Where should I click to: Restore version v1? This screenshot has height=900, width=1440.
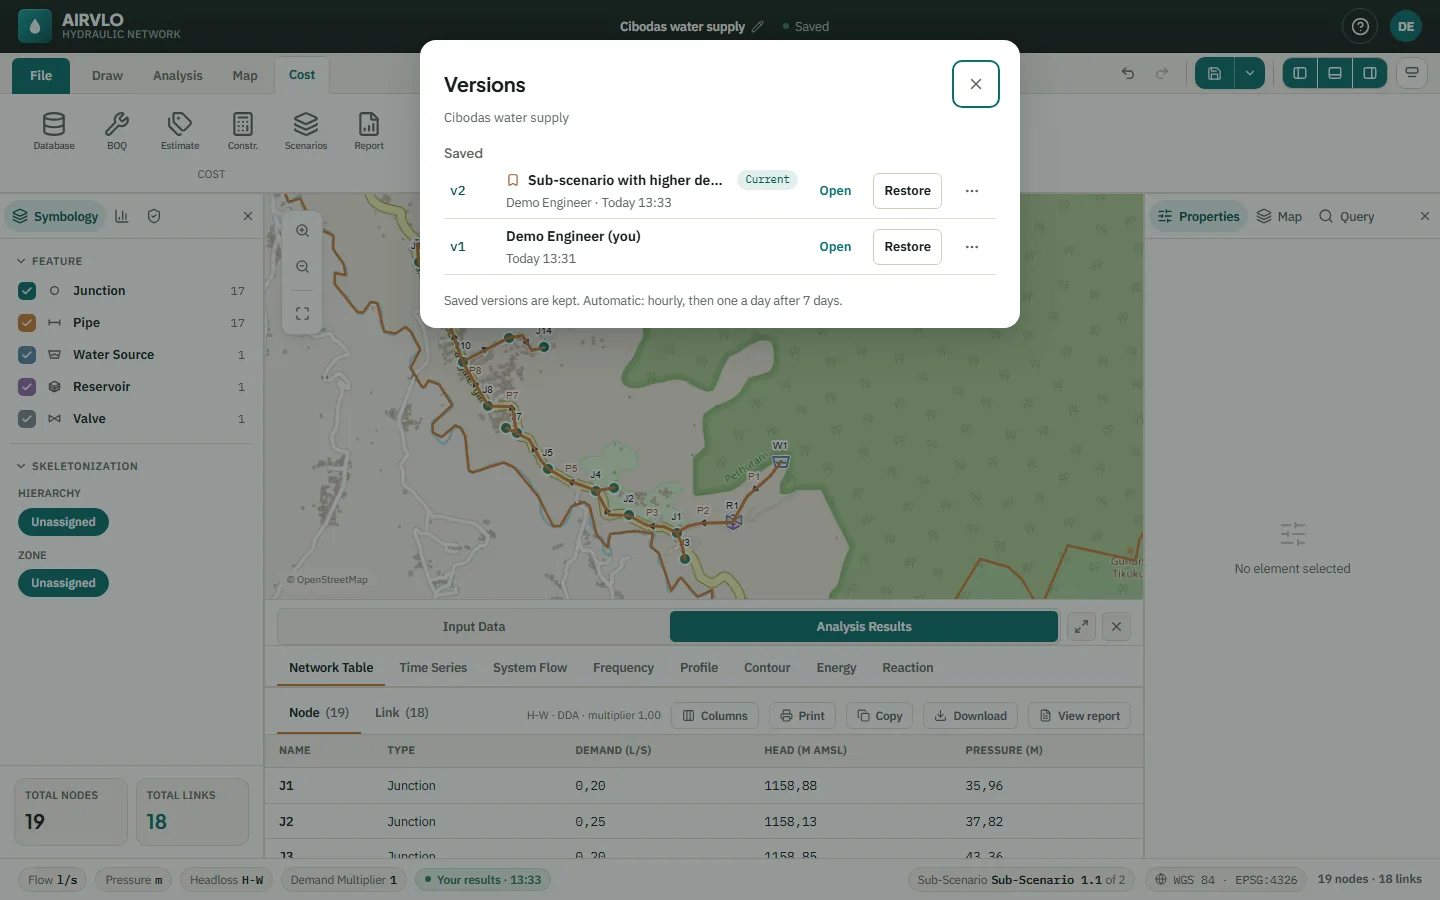click(x=907, y=247)
